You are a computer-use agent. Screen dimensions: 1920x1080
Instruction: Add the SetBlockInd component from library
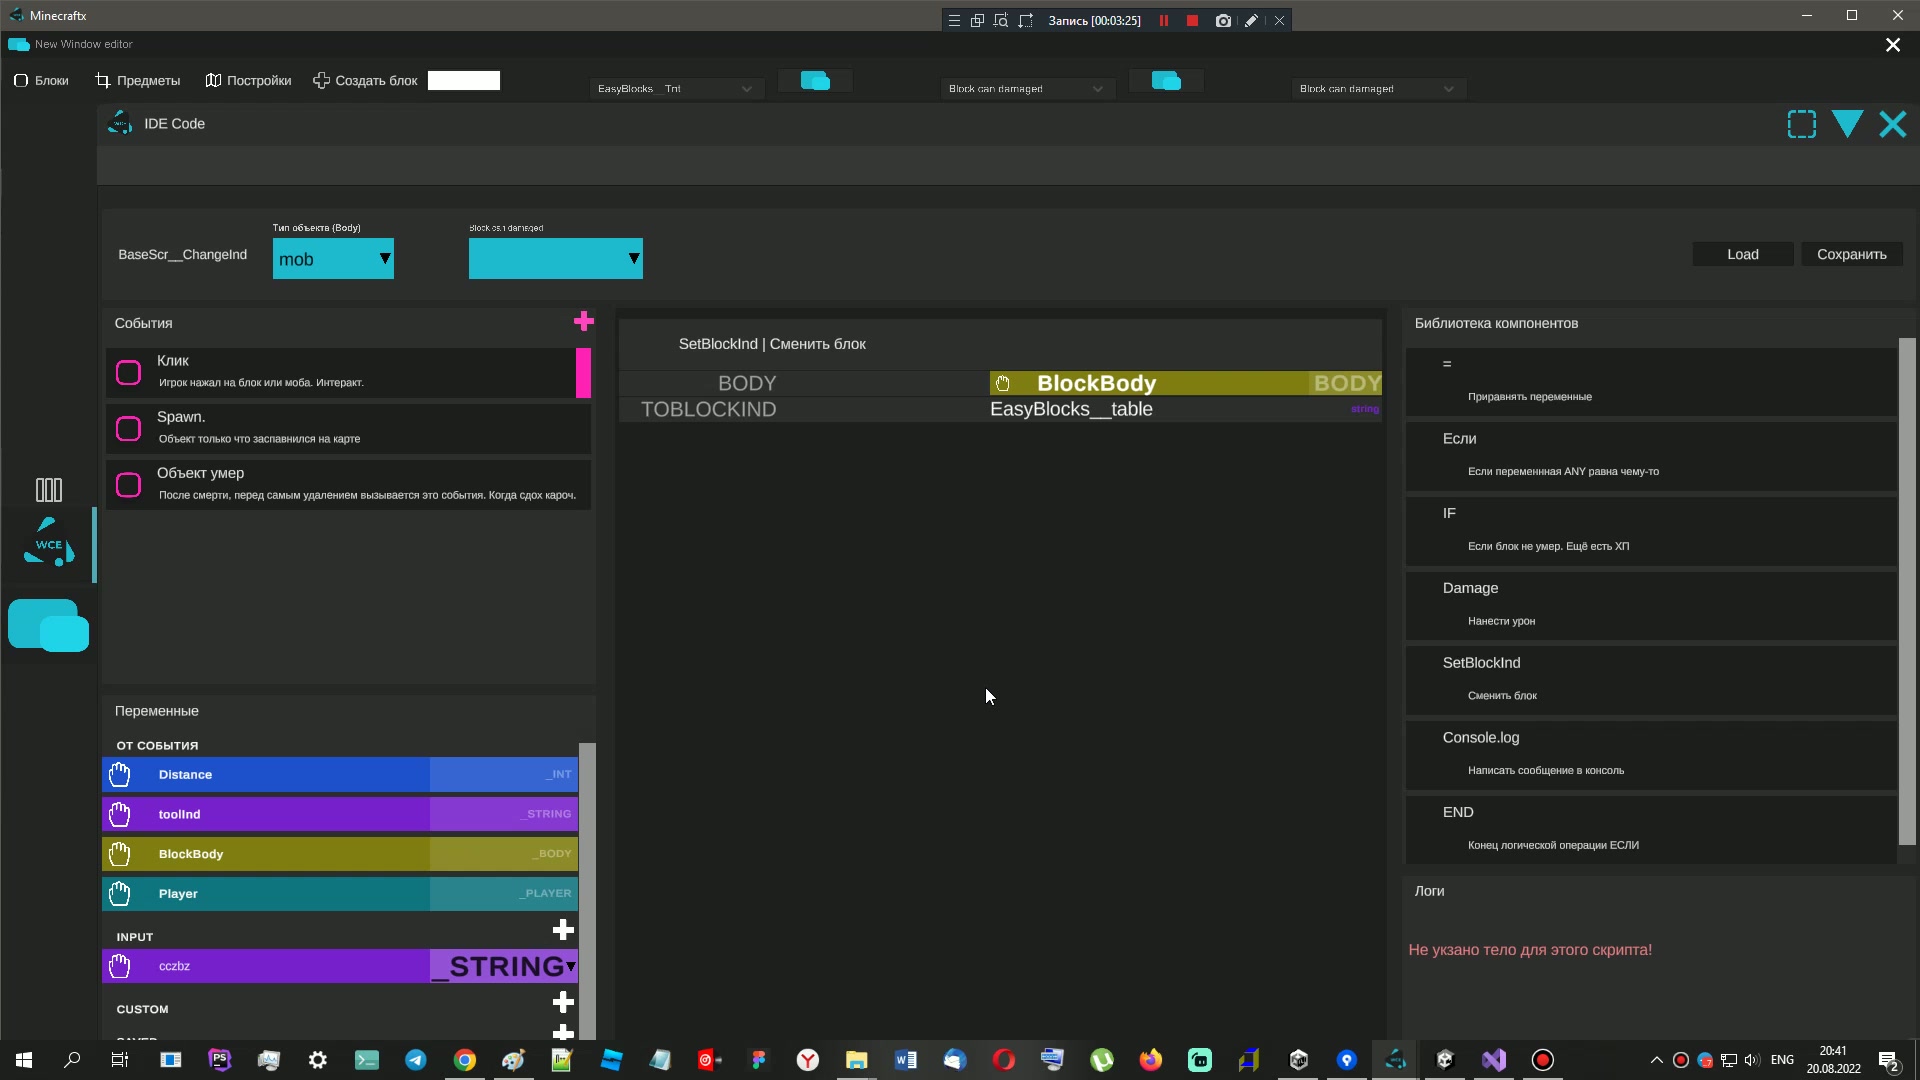click(1651, 680)
